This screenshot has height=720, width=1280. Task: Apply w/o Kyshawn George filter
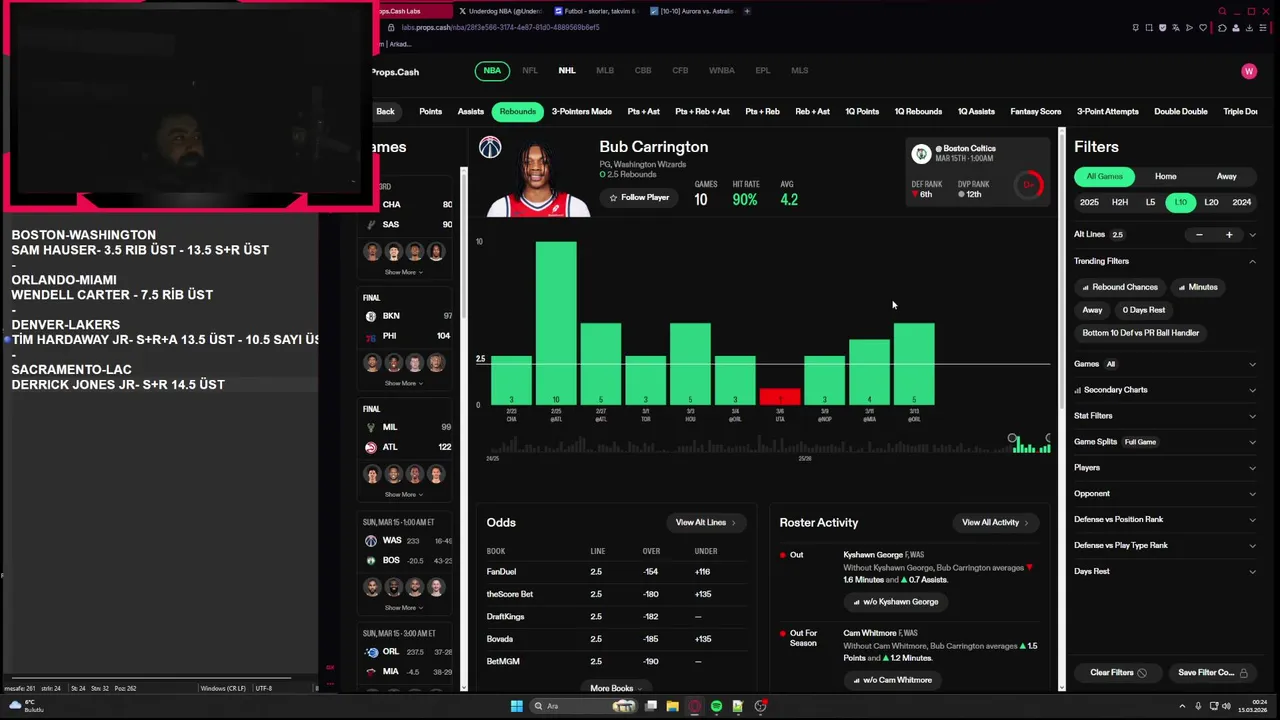(x=896, y=602)
